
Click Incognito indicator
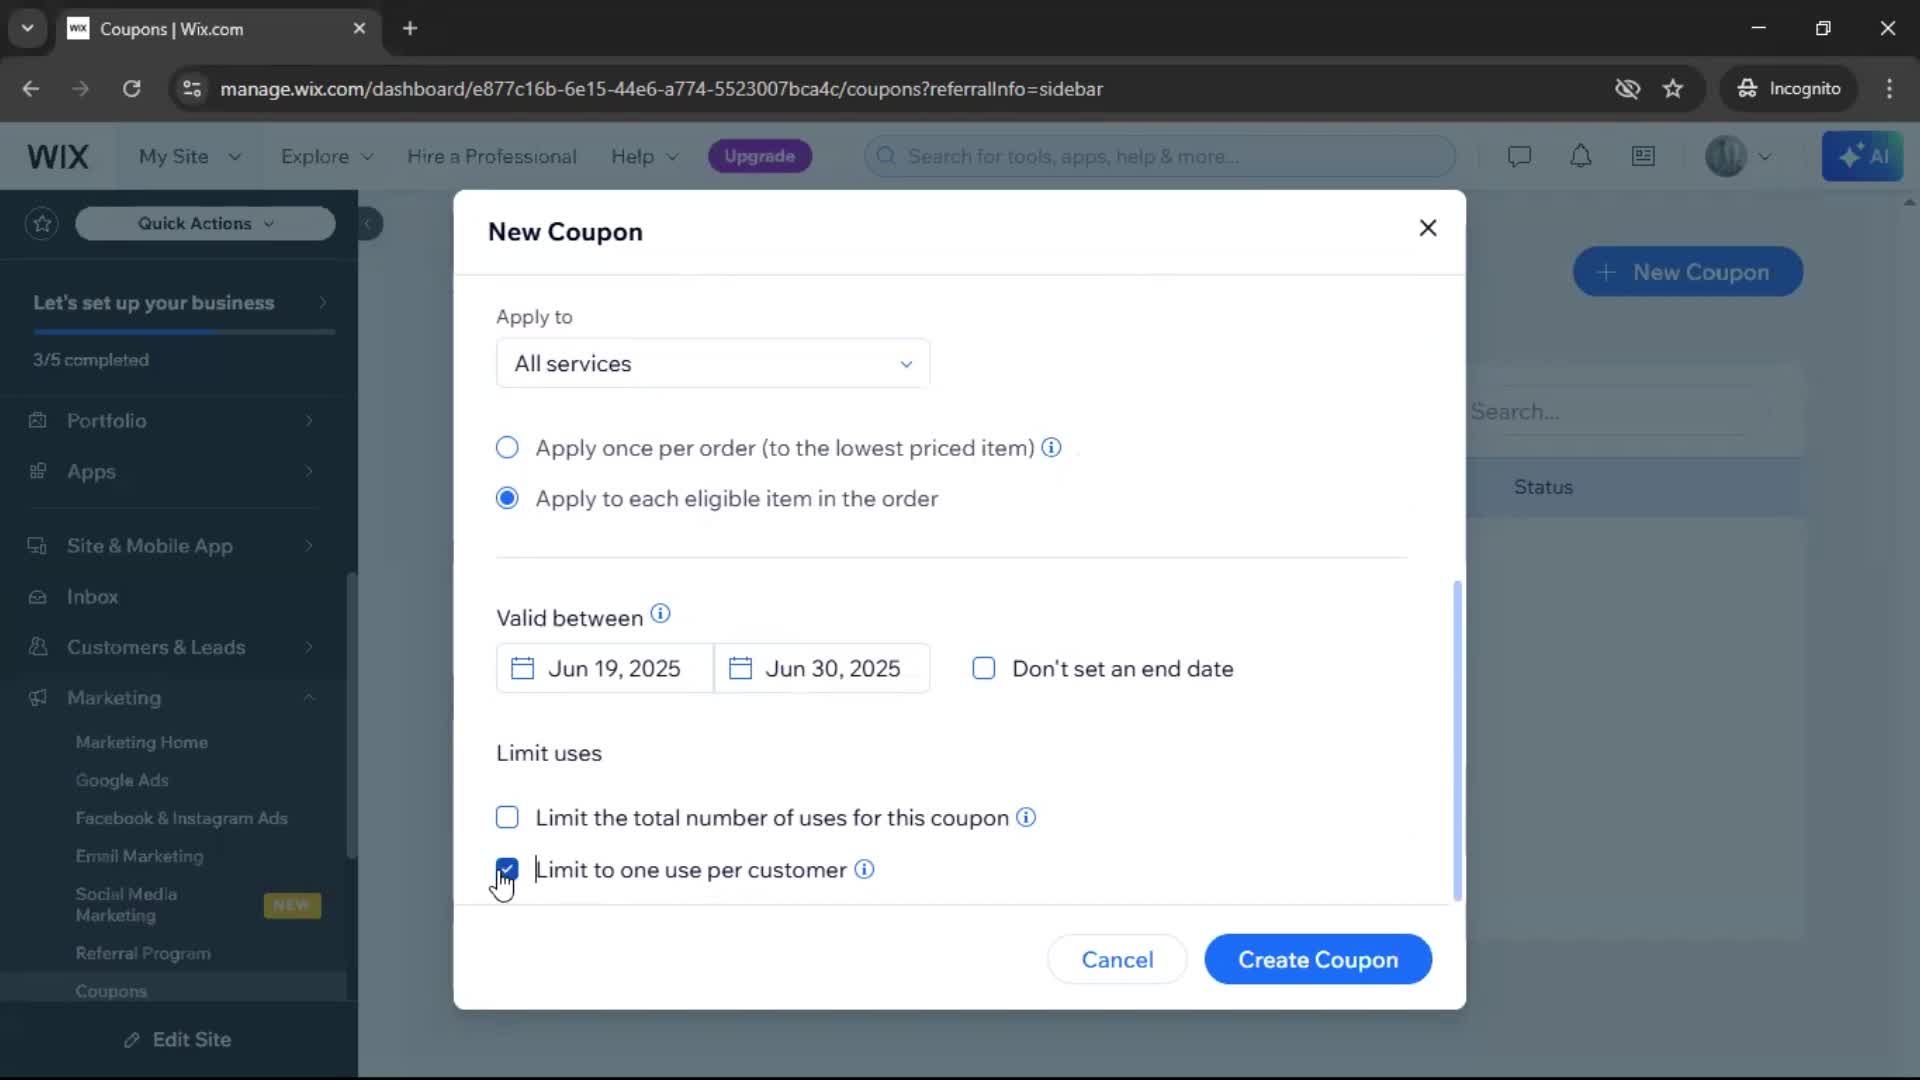click(x=1788, y=88)
